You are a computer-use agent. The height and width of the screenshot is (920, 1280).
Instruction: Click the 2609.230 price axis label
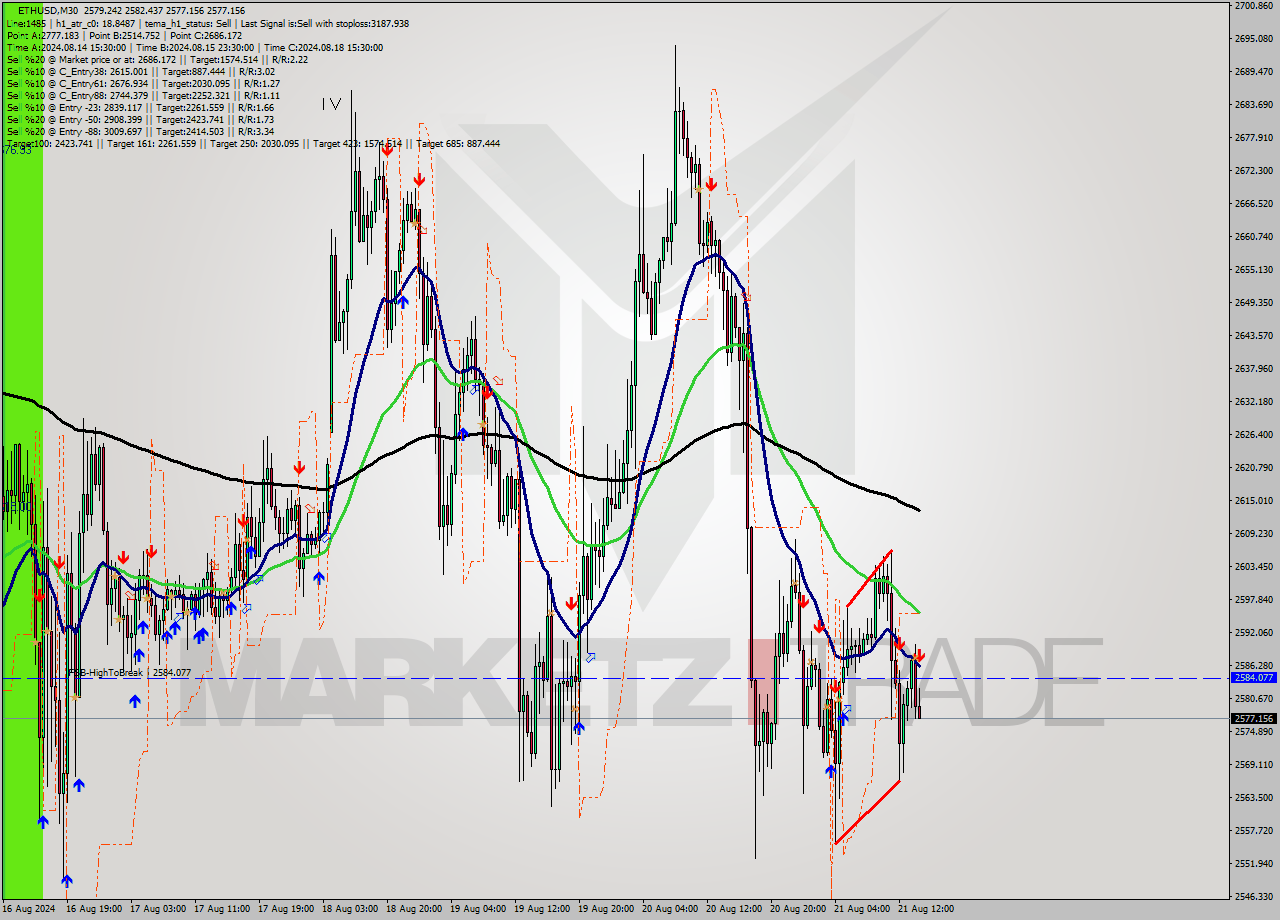(x=1254, y=534)
